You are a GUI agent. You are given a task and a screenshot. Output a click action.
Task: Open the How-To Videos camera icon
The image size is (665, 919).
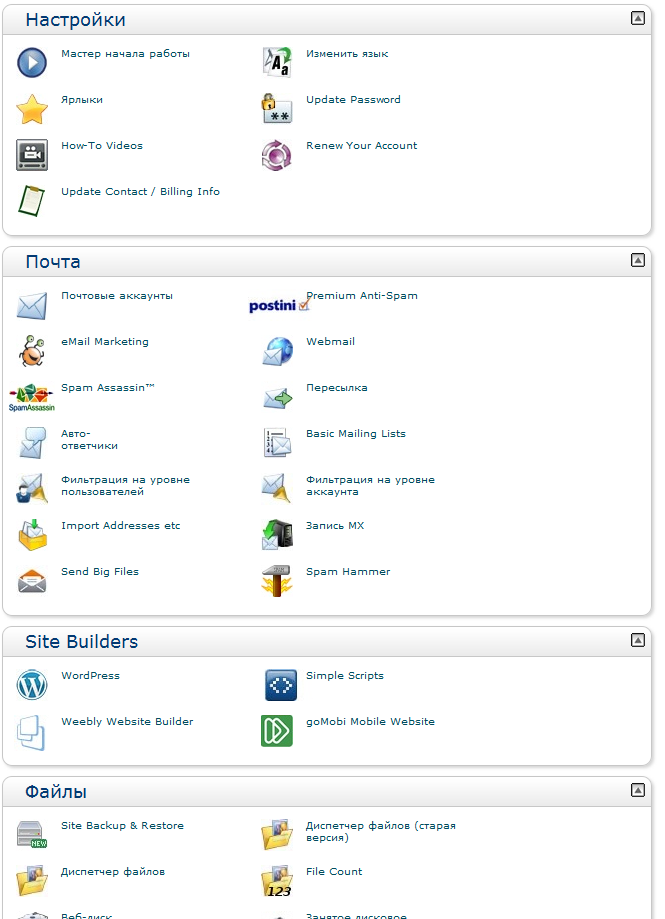(32, 155)
